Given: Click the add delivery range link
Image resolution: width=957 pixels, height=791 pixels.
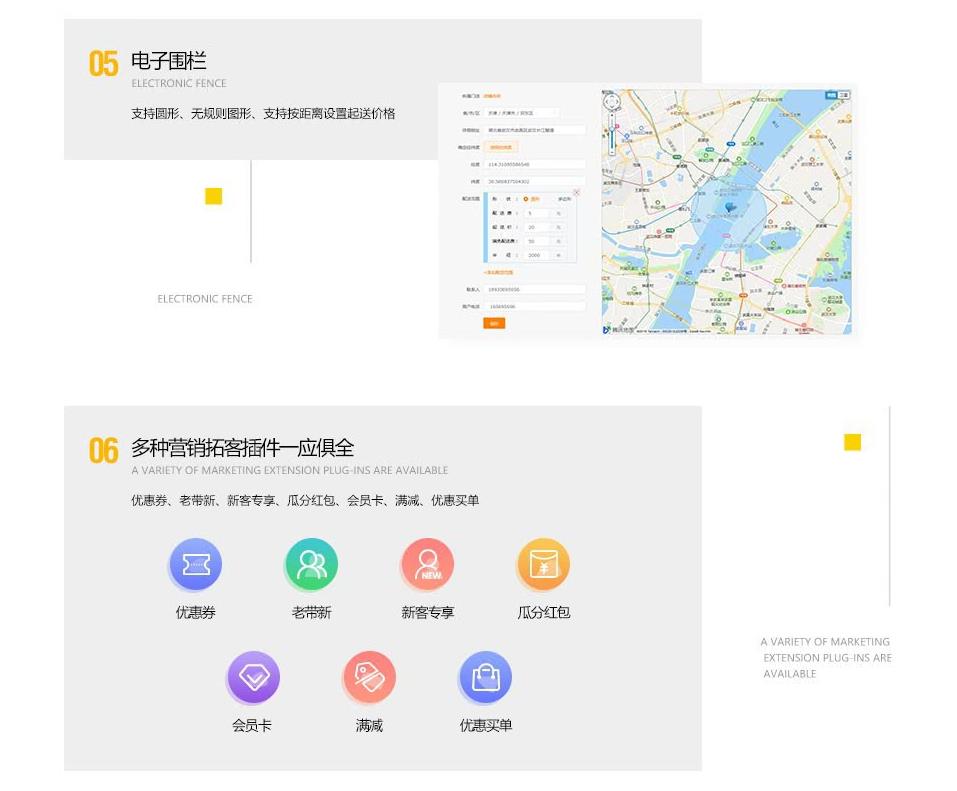Looking at the screenshot, I should click(x=498, y=272).
